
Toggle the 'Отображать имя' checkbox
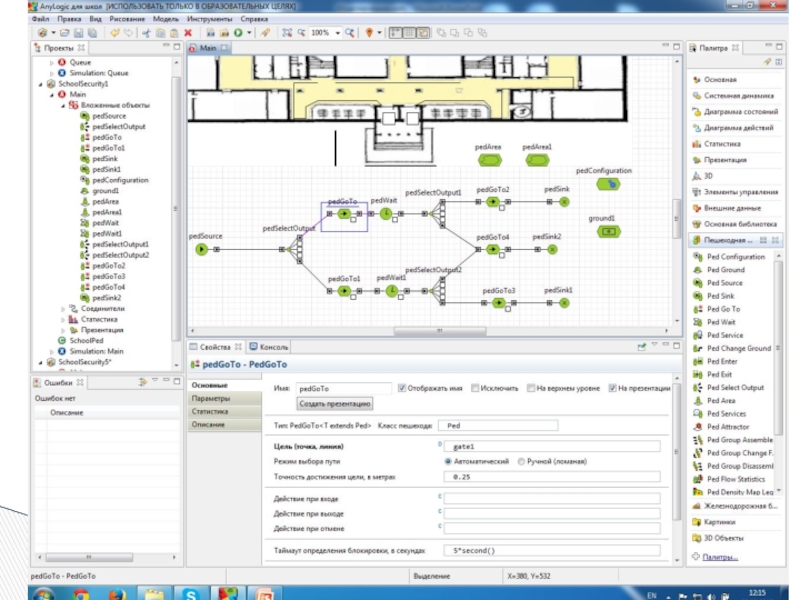coord(402,388)
